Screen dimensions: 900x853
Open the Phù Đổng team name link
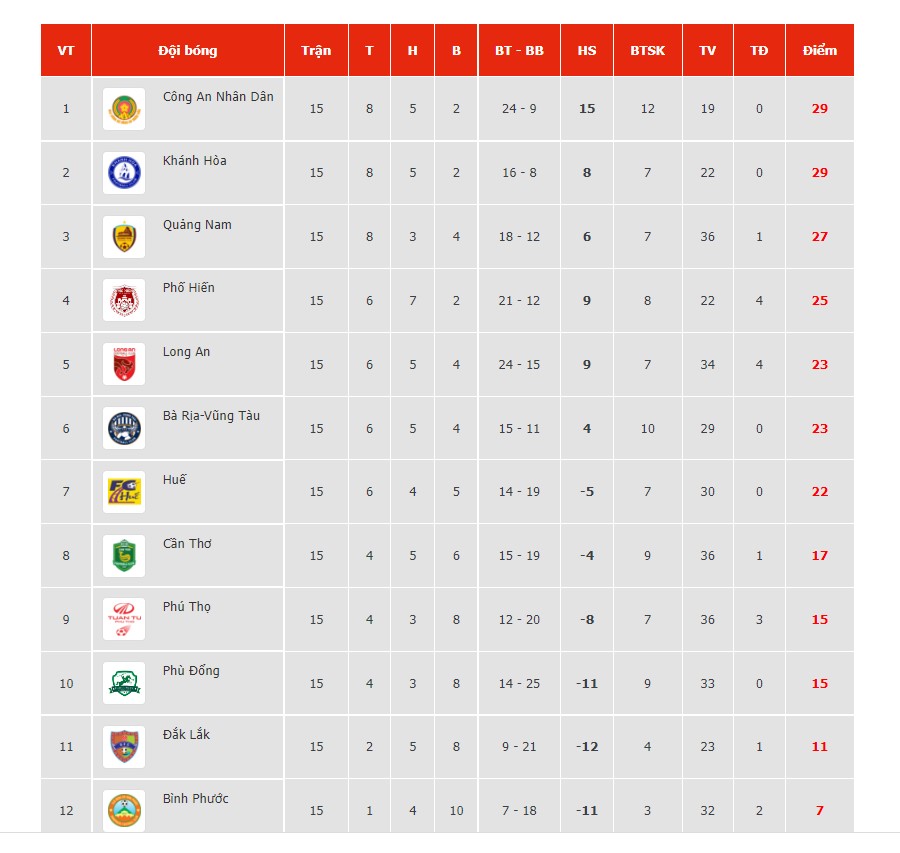tap(191, 671)
